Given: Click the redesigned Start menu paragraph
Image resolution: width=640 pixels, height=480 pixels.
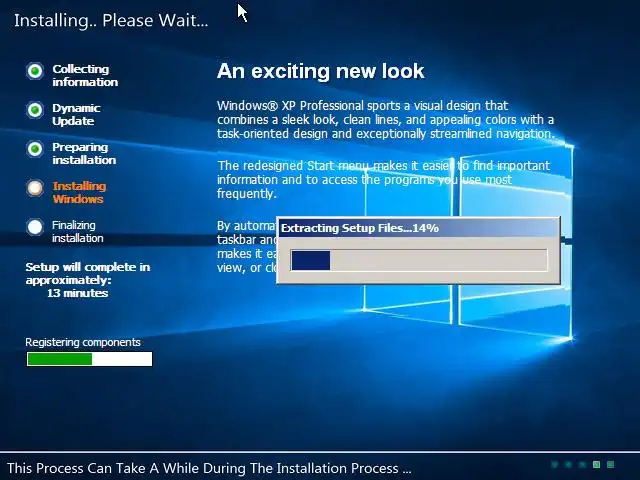Looking at the screenshot, I should (x=384, y=180).
